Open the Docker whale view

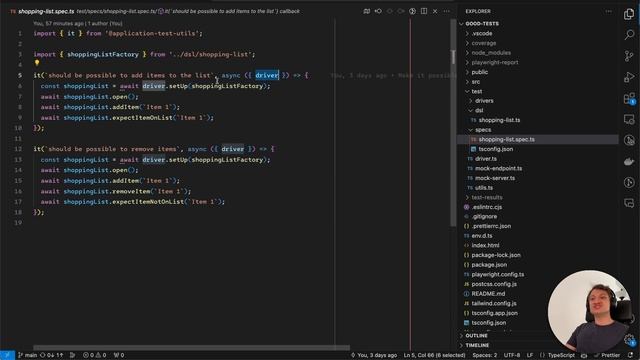click(629, 162)
